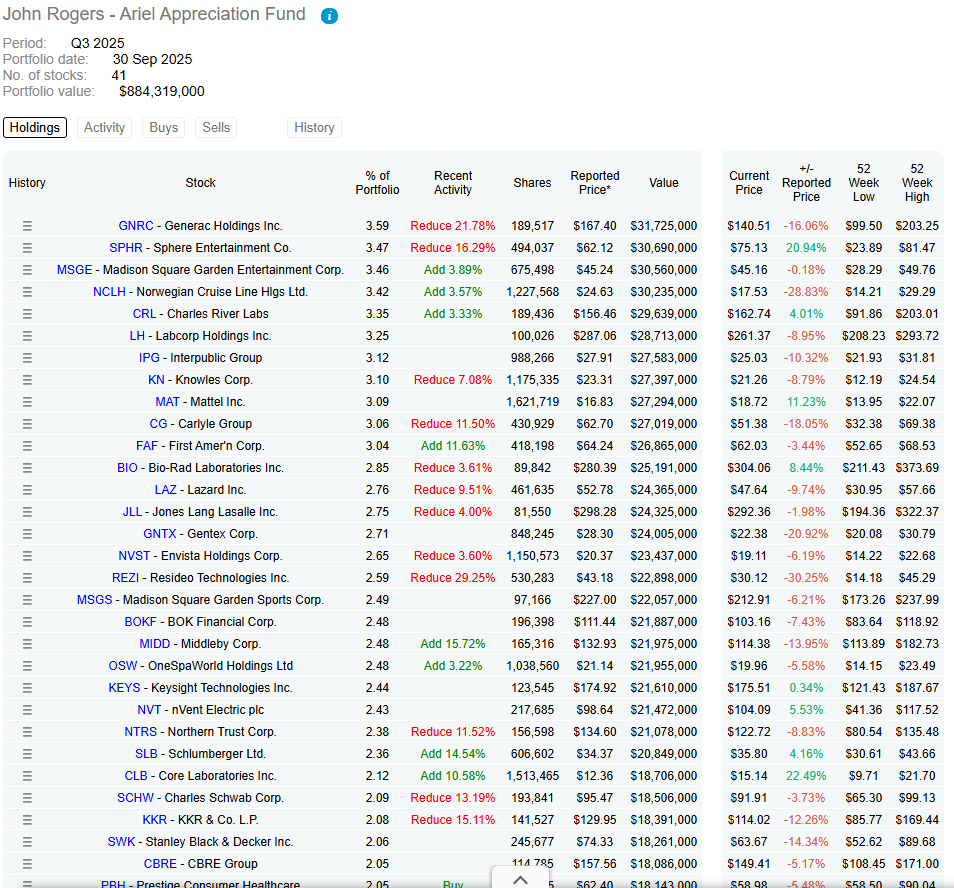954x888 pixels.
Task: Open the SWK ticker link
Action: (121, 842)
